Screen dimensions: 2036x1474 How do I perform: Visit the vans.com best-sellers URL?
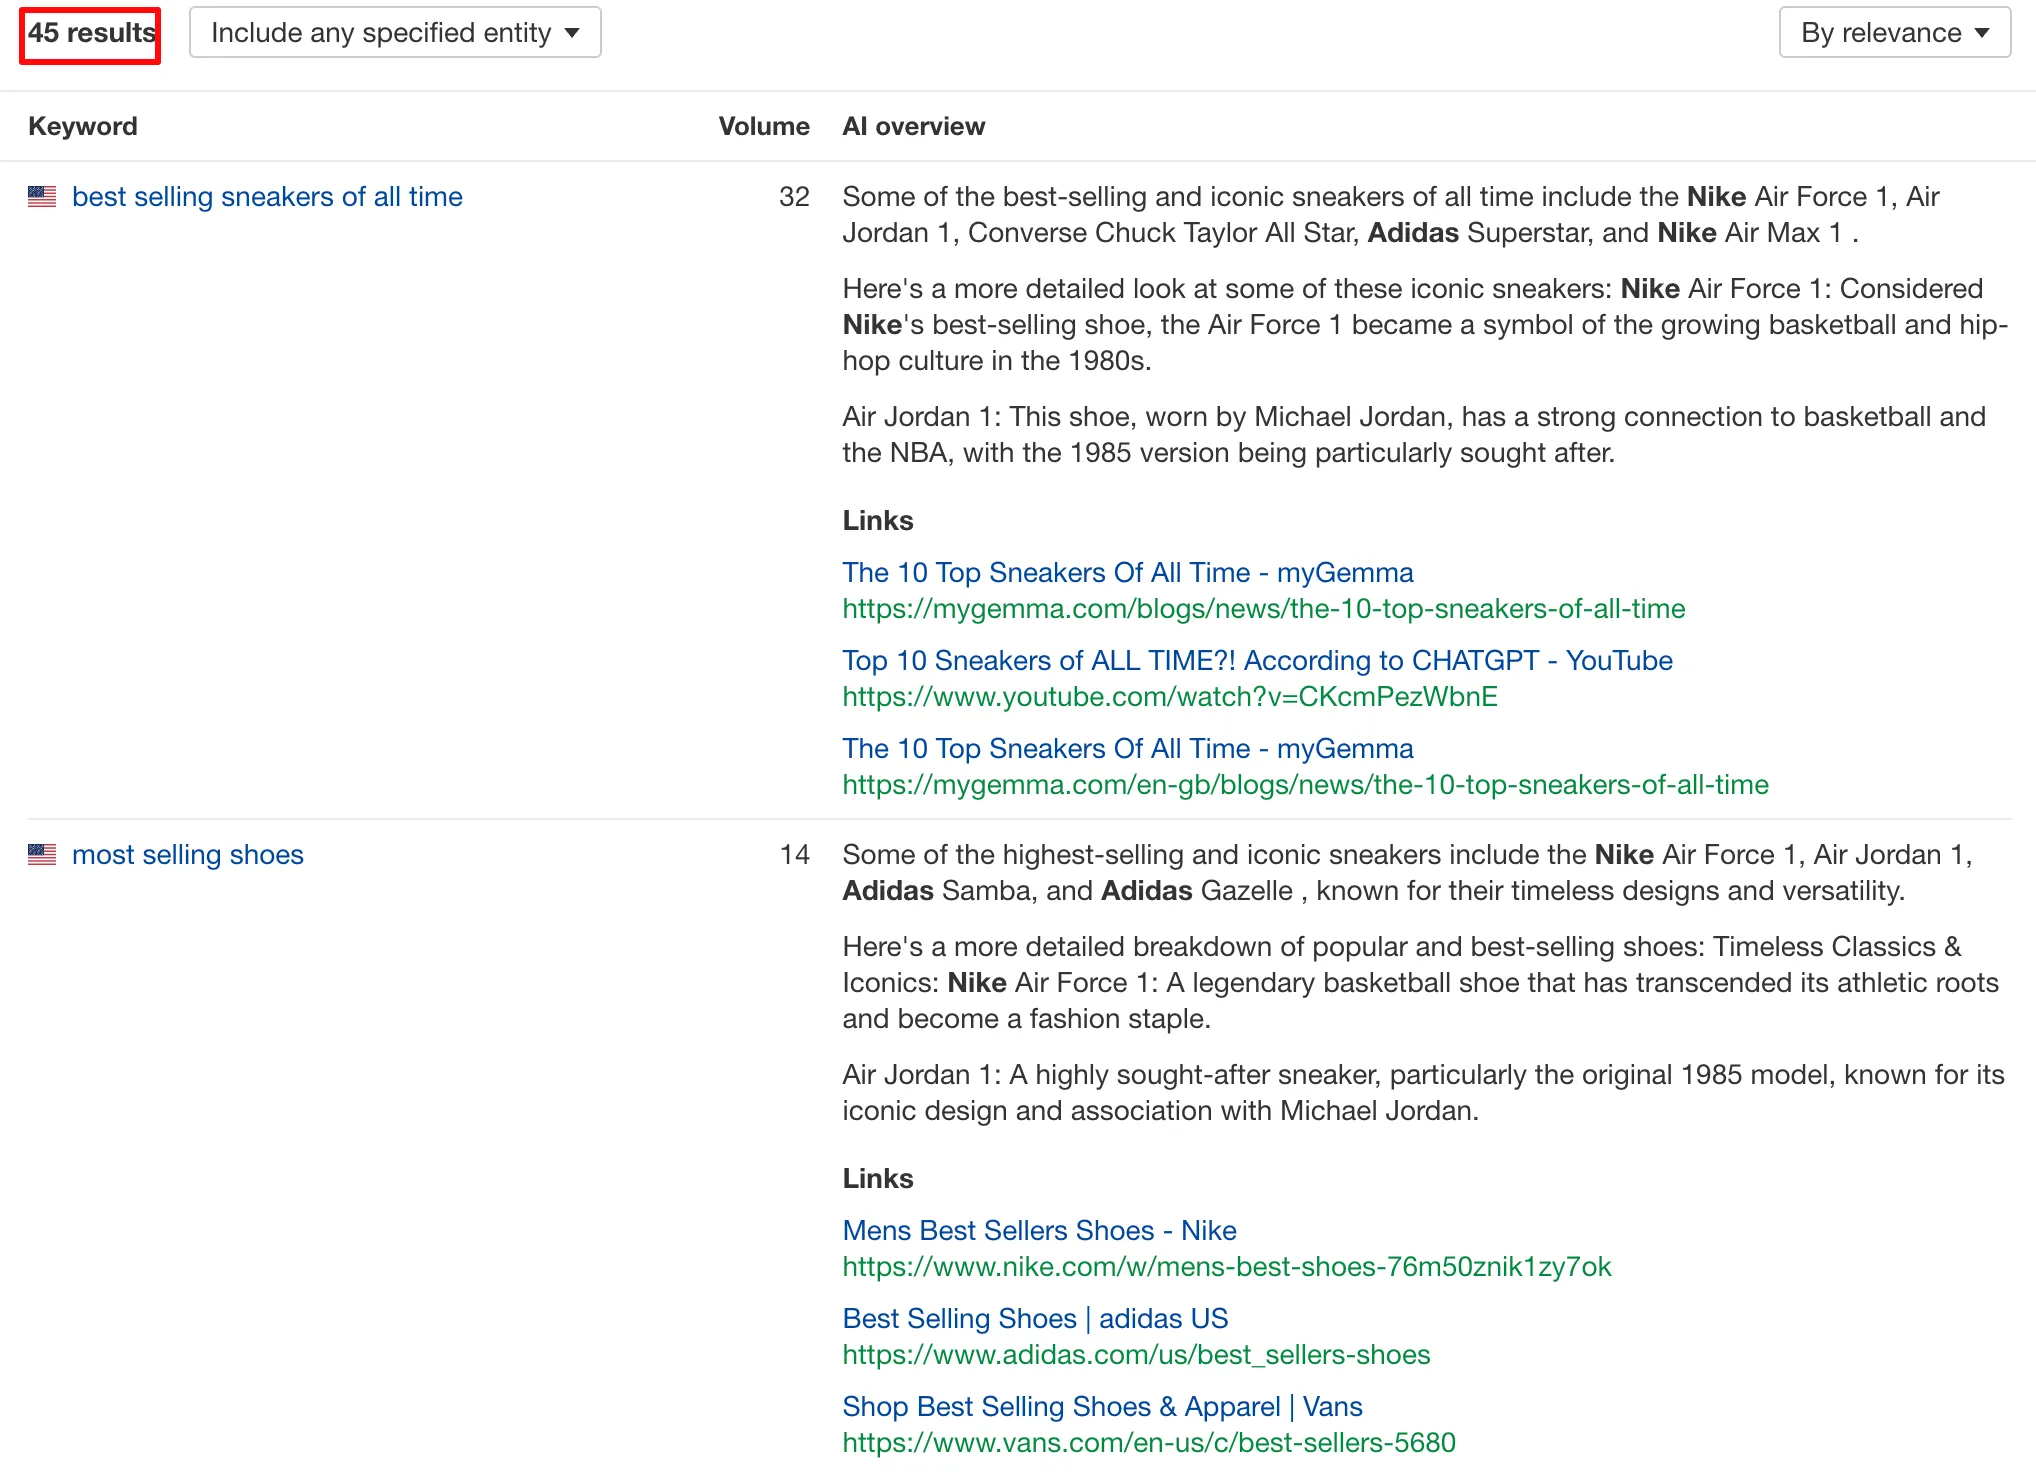(x=1149, y=1443)
